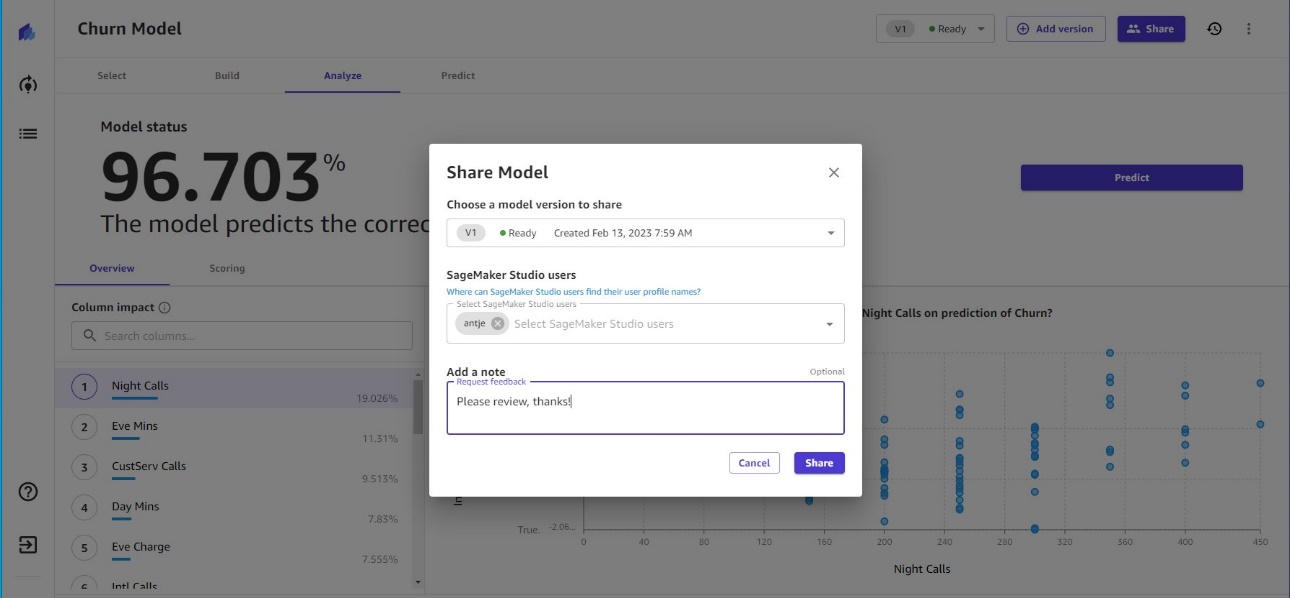Switch to the Analyze tab
Image resolution: width=1290 pixels, height=598 pixels.
pyautogui.click(x=343, y=76)
